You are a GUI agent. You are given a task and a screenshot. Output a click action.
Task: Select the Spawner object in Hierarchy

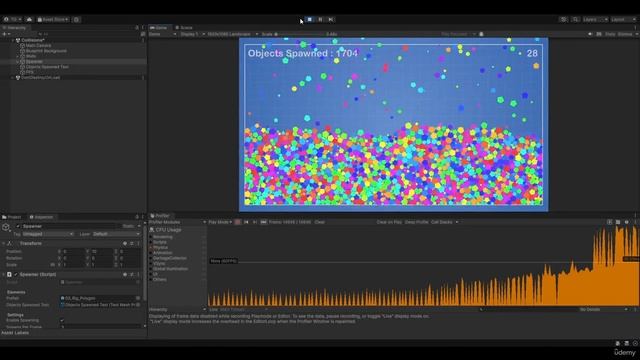point(34,62)
